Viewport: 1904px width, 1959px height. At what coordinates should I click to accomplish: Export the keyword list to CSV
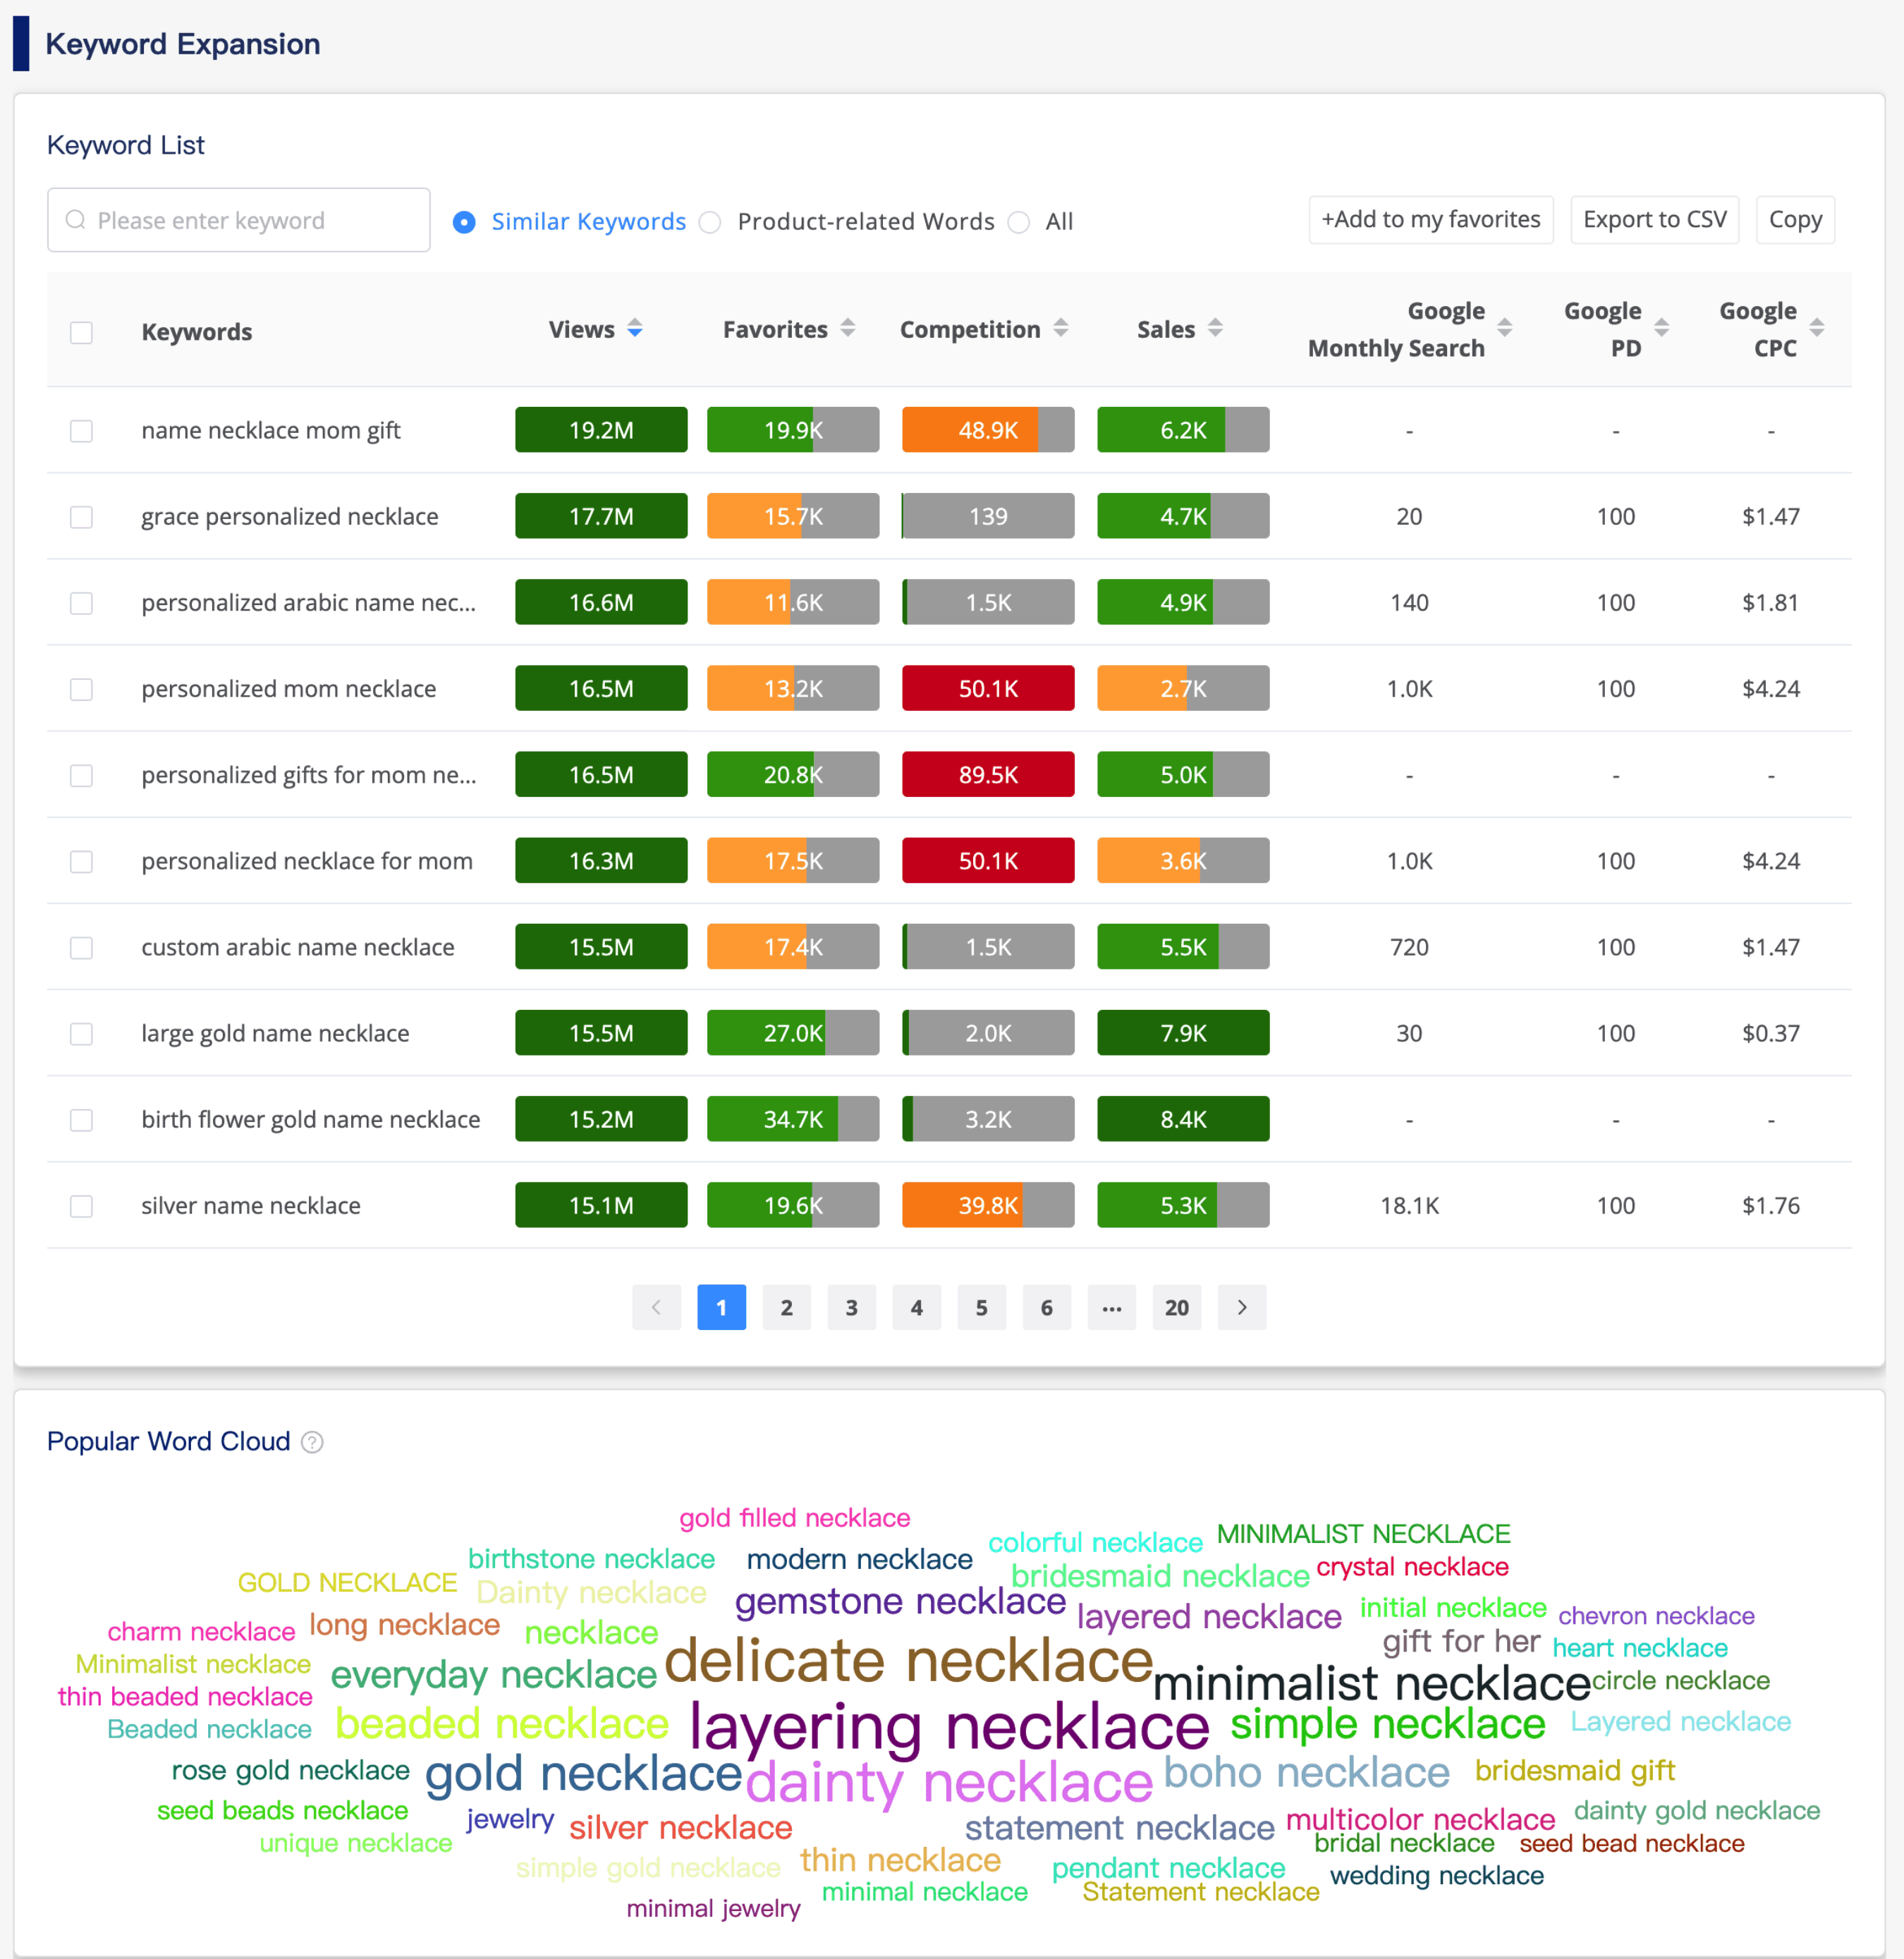click(x=1654, y=219)
